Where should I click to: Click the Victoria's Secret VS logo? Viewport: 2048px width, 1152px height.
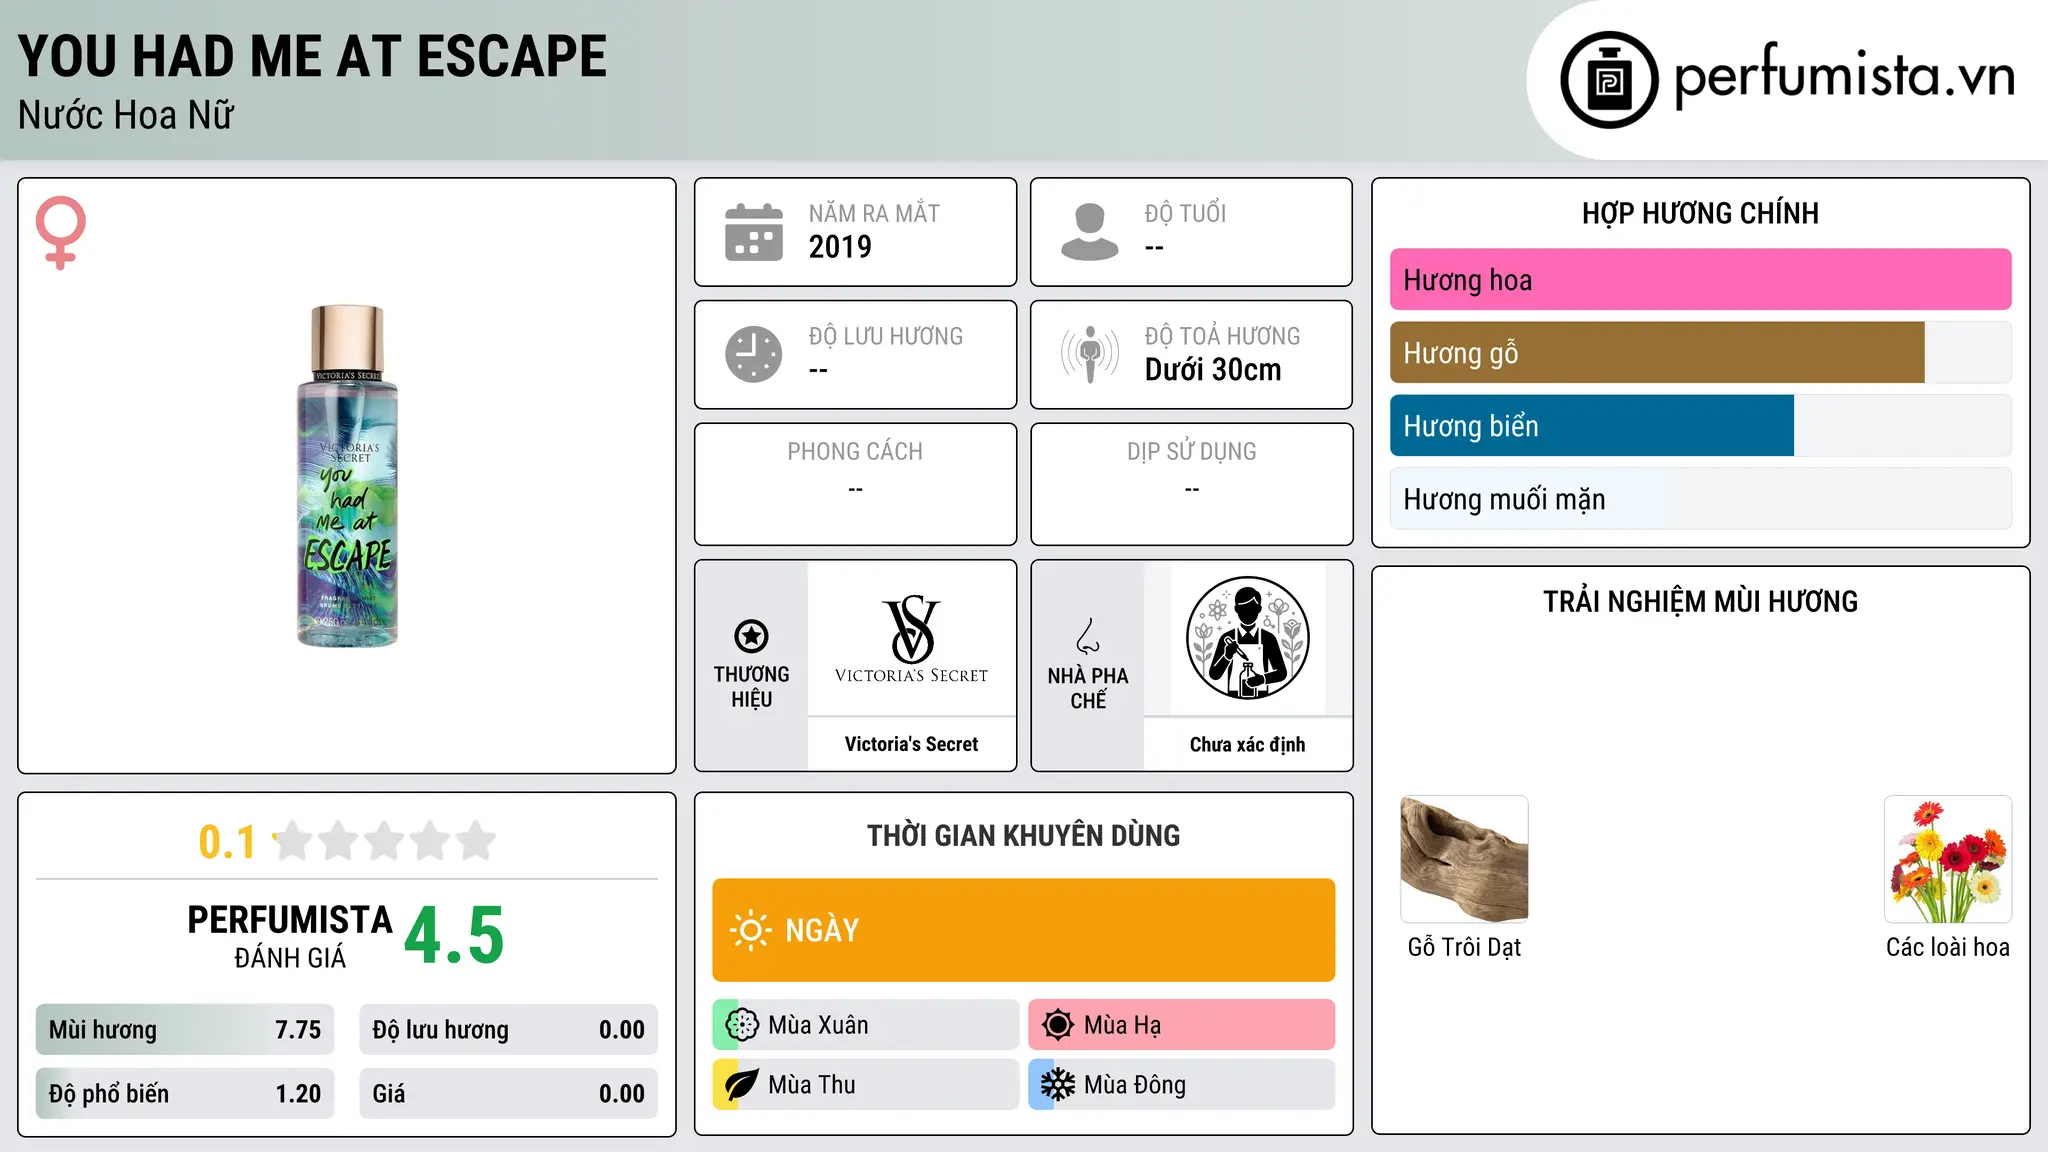911,639
